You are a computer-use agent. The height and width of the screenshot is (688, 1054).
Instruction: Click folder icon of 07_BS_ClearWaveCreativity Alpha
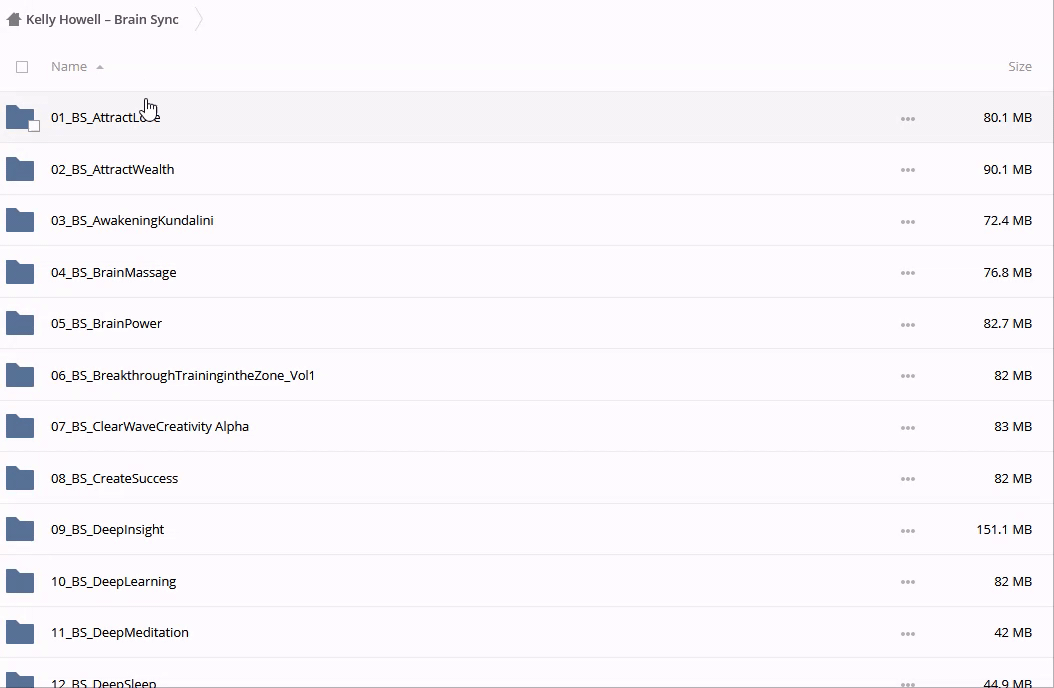[x=20, y=426]
